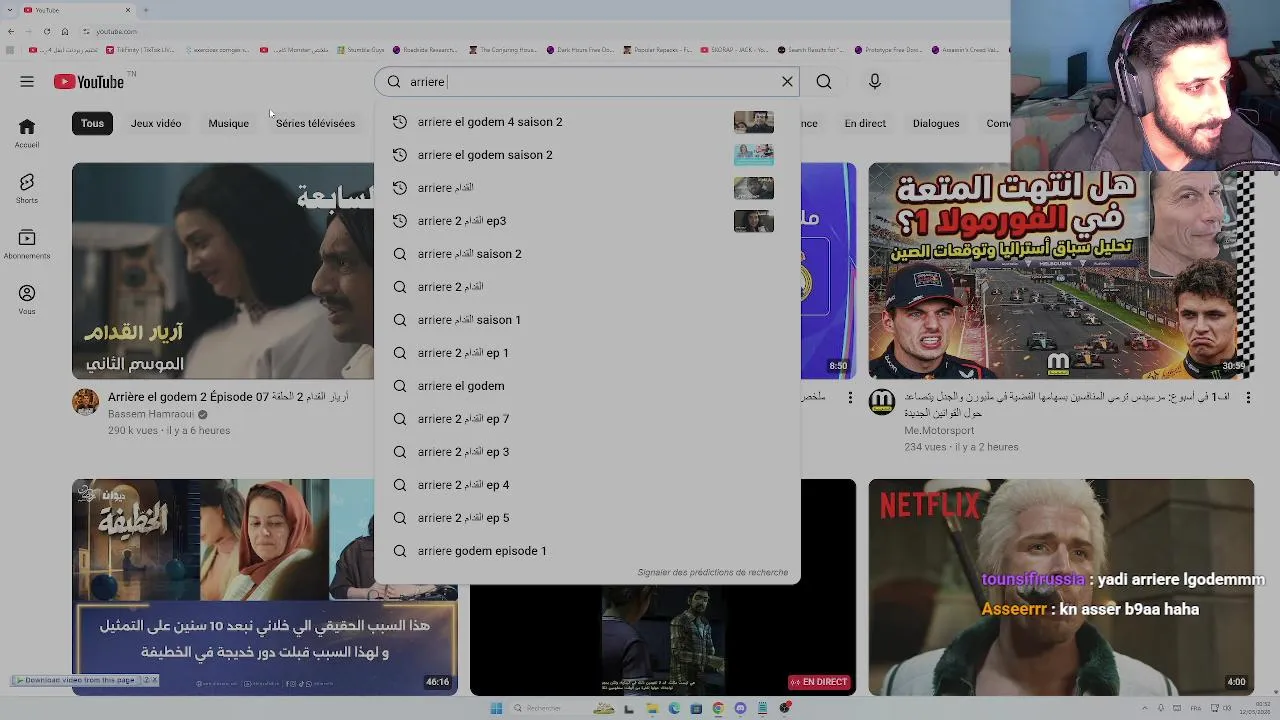The height and width of the screenshot is (720, 1280).
Task: Choose suggestion 'arriere القدام saison 1'
Action: [587, 320]
